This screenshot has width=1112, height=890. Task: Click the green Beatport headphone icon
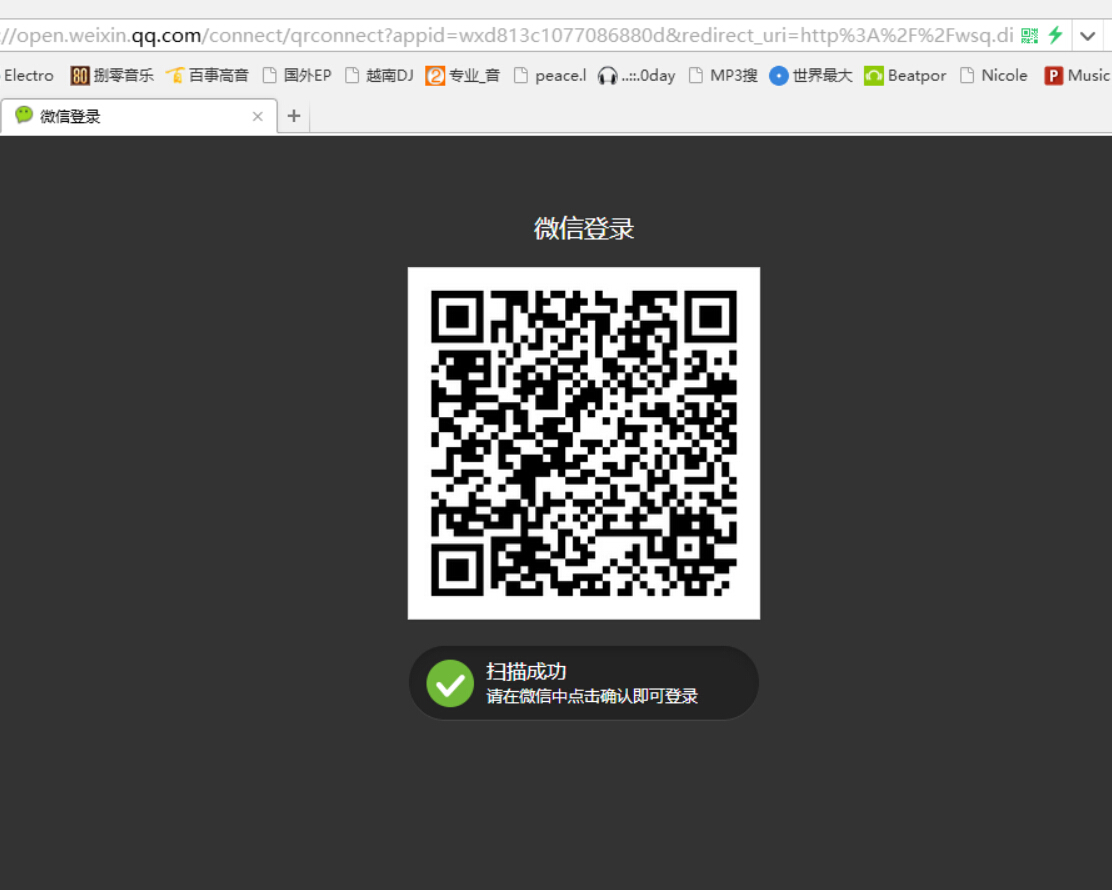point(874,75)
